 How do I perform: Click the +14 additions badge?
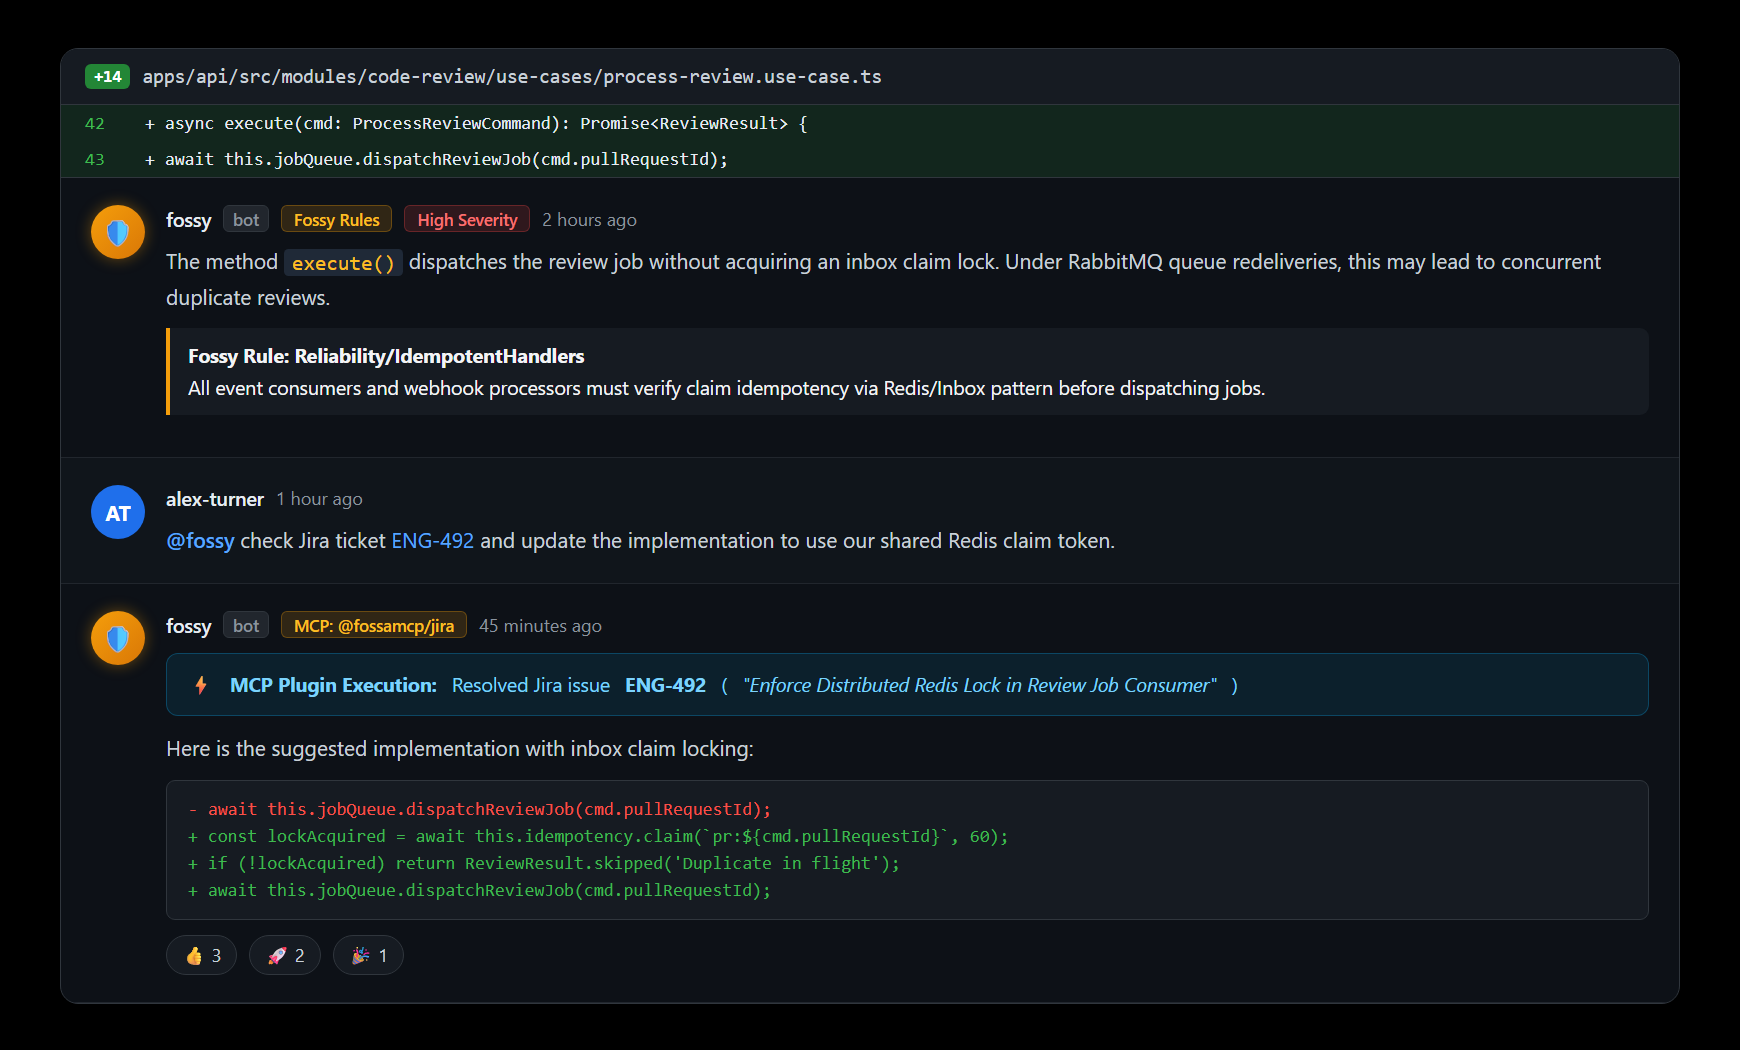click(107, 77)
